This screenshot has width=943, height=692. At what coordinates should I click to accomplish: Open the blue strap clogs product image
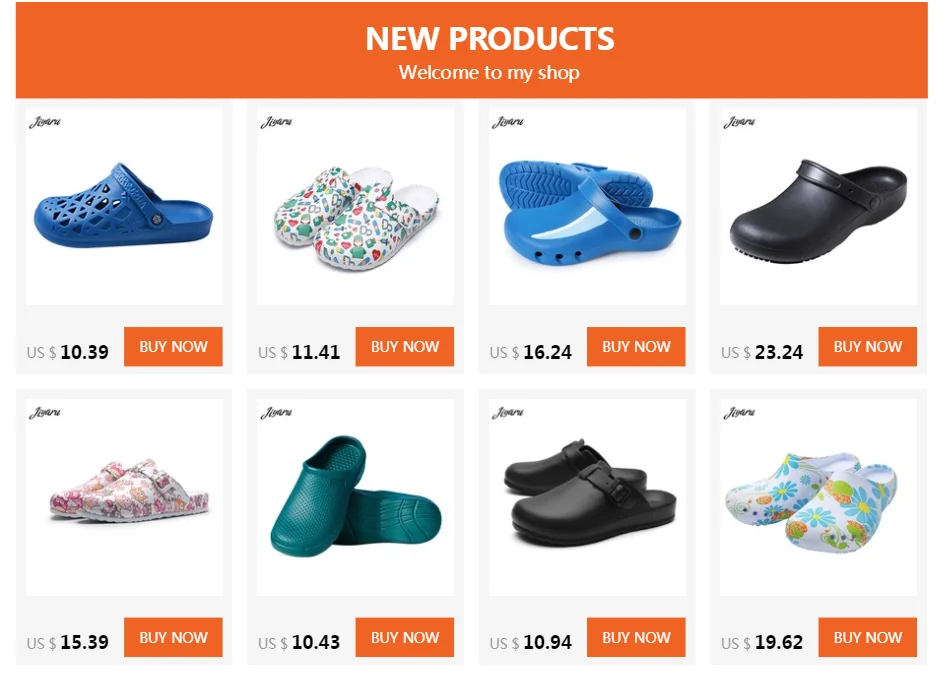(x=587, y=206)
